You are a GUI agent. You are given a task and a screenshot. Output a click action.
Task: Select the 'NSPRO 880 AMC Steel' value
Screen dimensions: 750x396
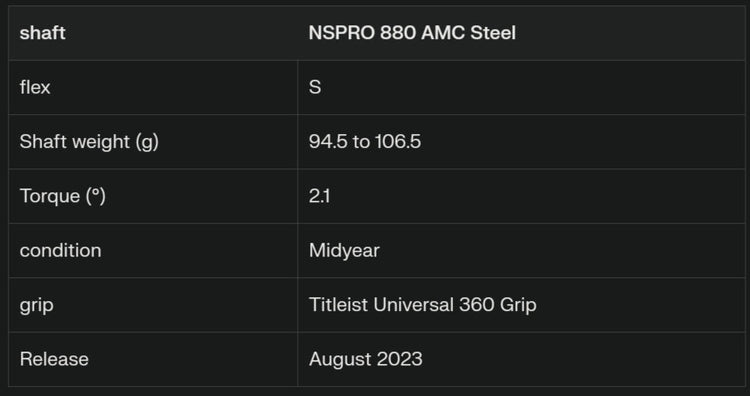(412, 33)
